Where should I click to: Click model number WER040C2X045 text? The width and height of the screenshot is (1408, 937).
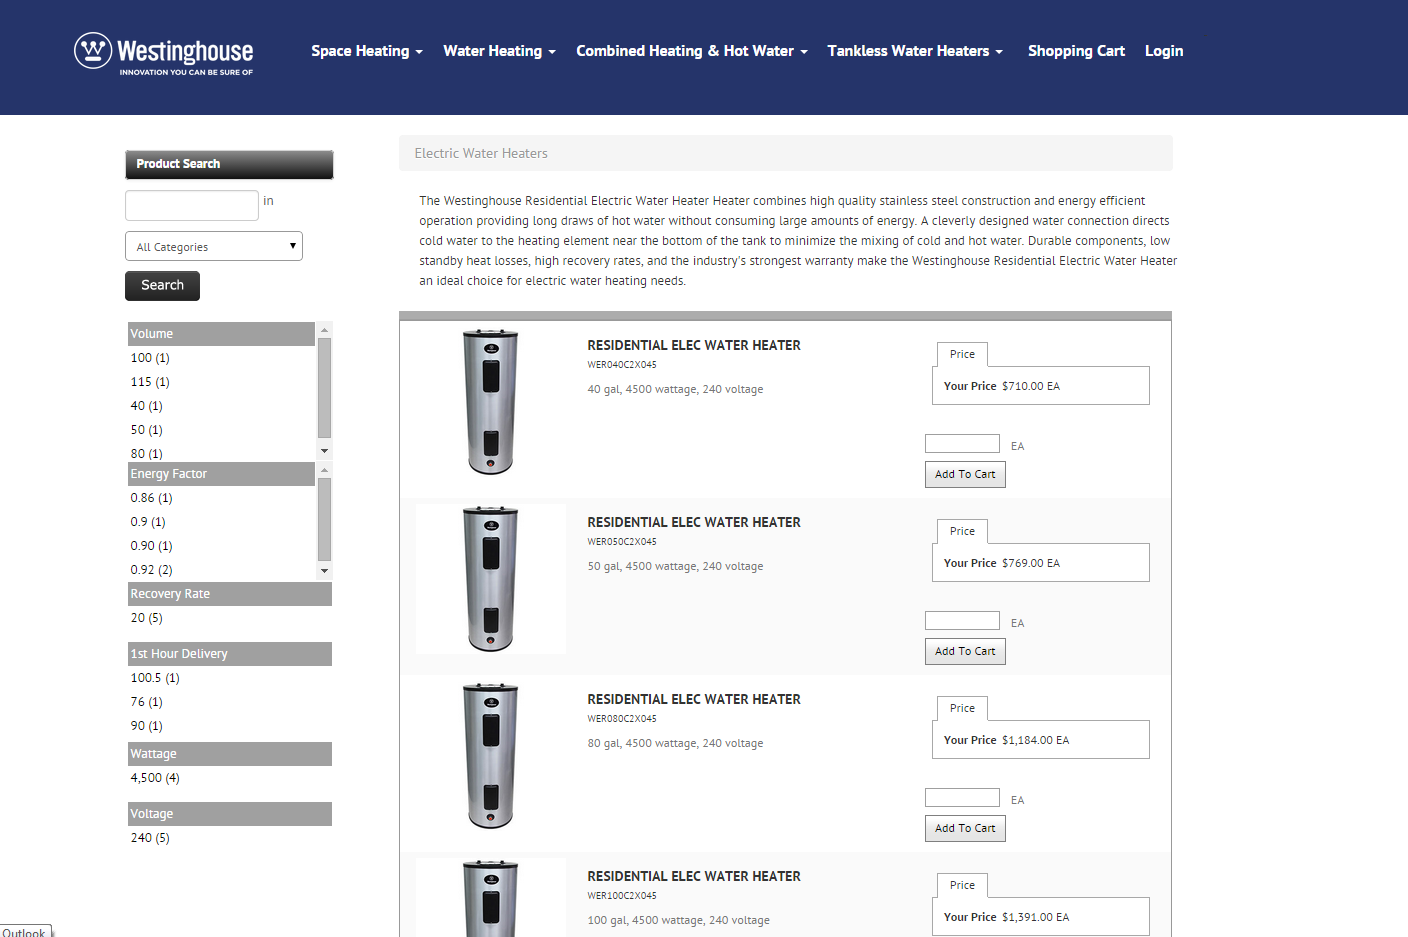622,365
